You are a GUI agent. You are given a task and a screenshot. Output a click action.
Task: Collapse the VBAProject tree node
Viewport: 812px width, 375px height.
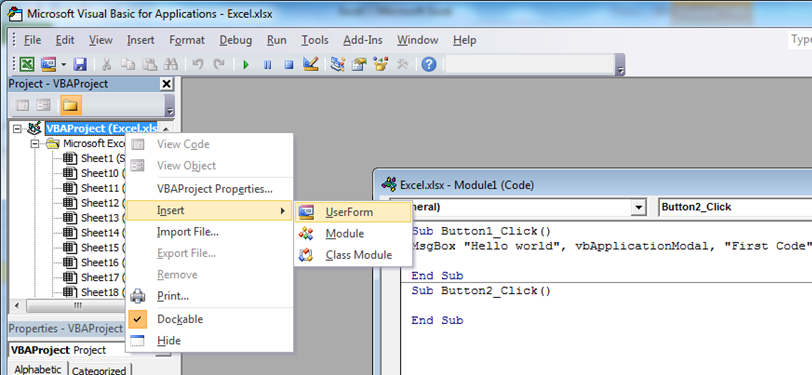[17, 128]
